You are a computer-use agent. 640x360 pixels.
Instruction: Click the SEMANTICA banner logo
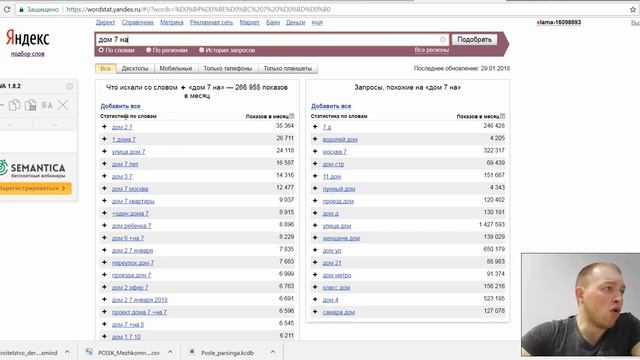(33, 169)
